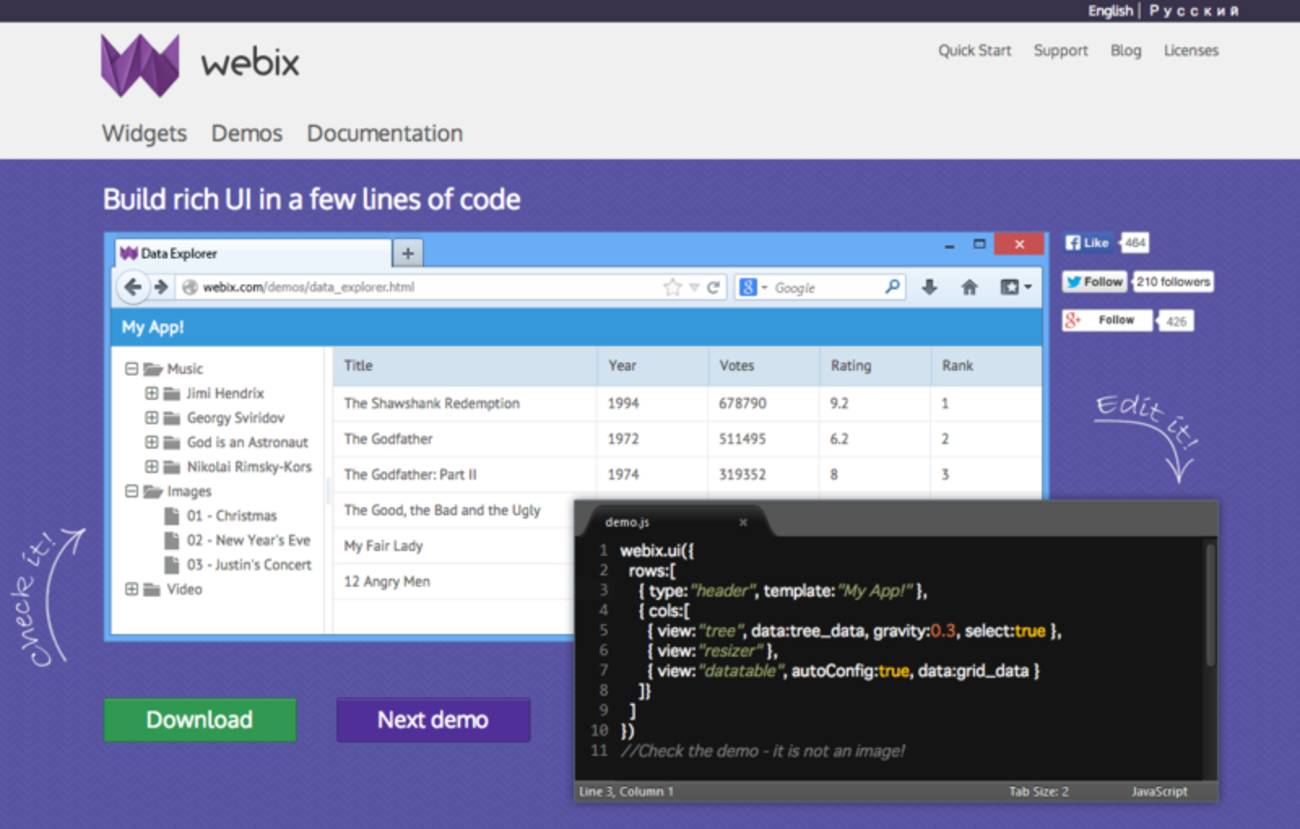Click the search magnifier icon in Google box
Screen dimensions: 1300x829
892,287
